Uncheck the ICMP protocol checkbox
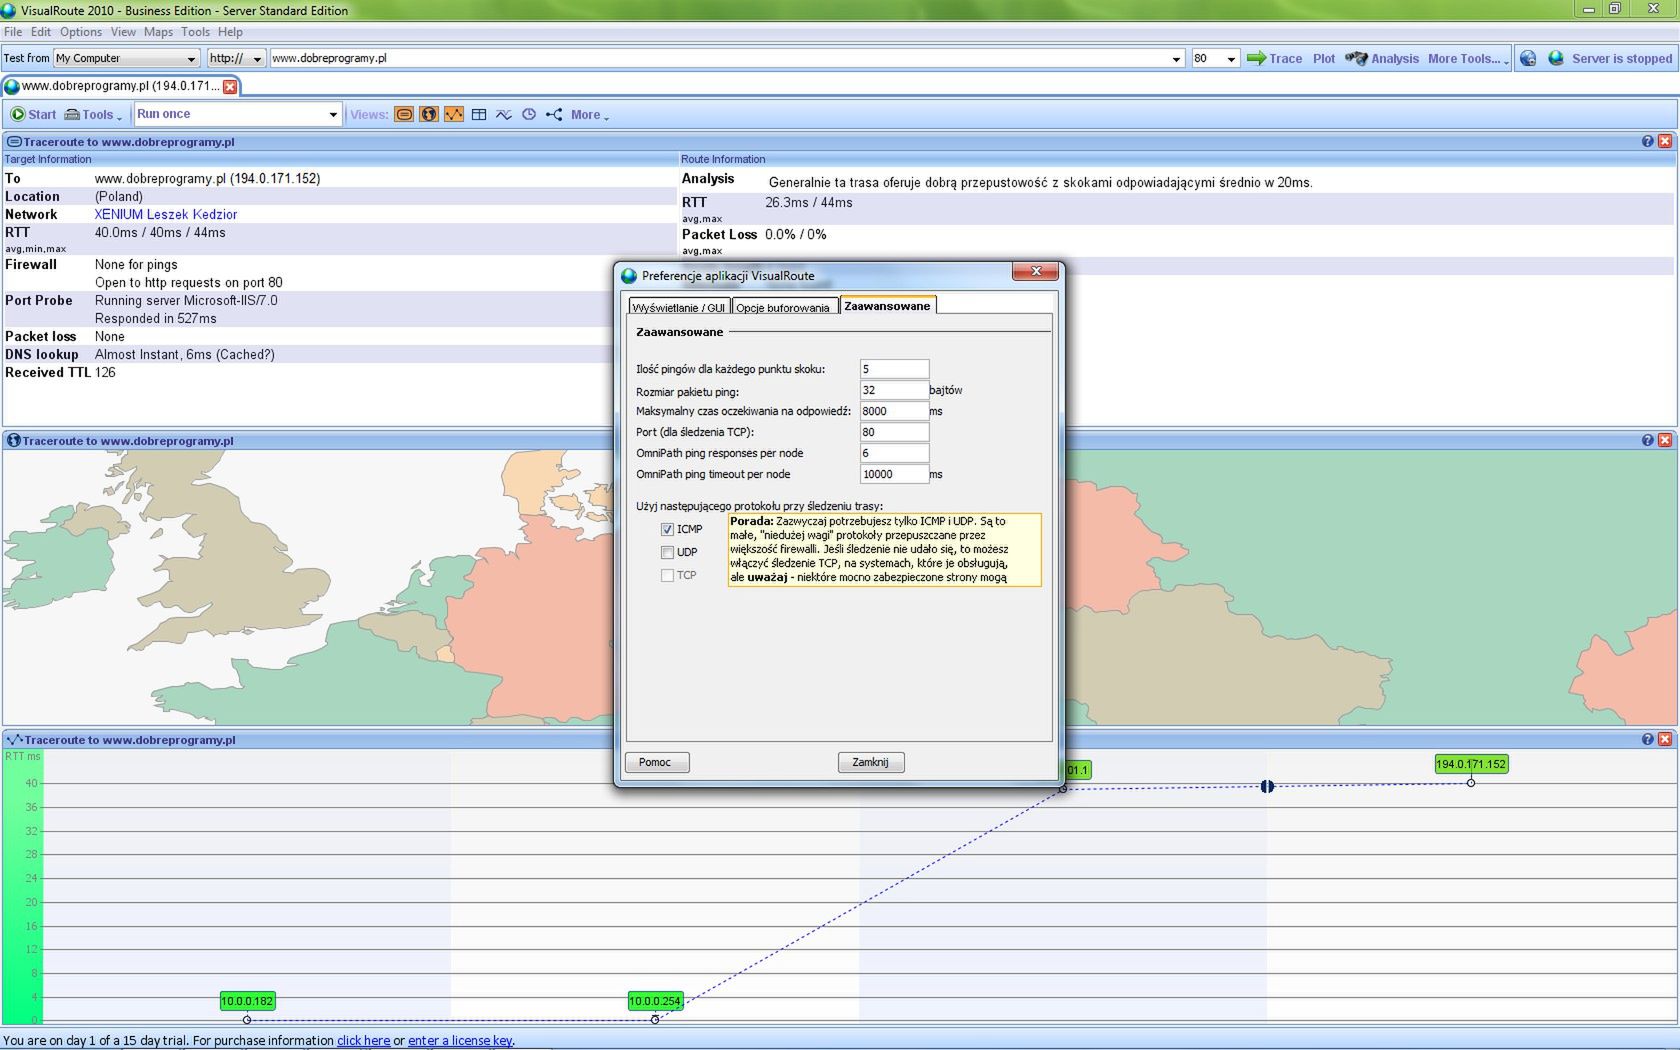Image resolution: width=1680 pixels, height=1050 pixels. click(667, 529)
